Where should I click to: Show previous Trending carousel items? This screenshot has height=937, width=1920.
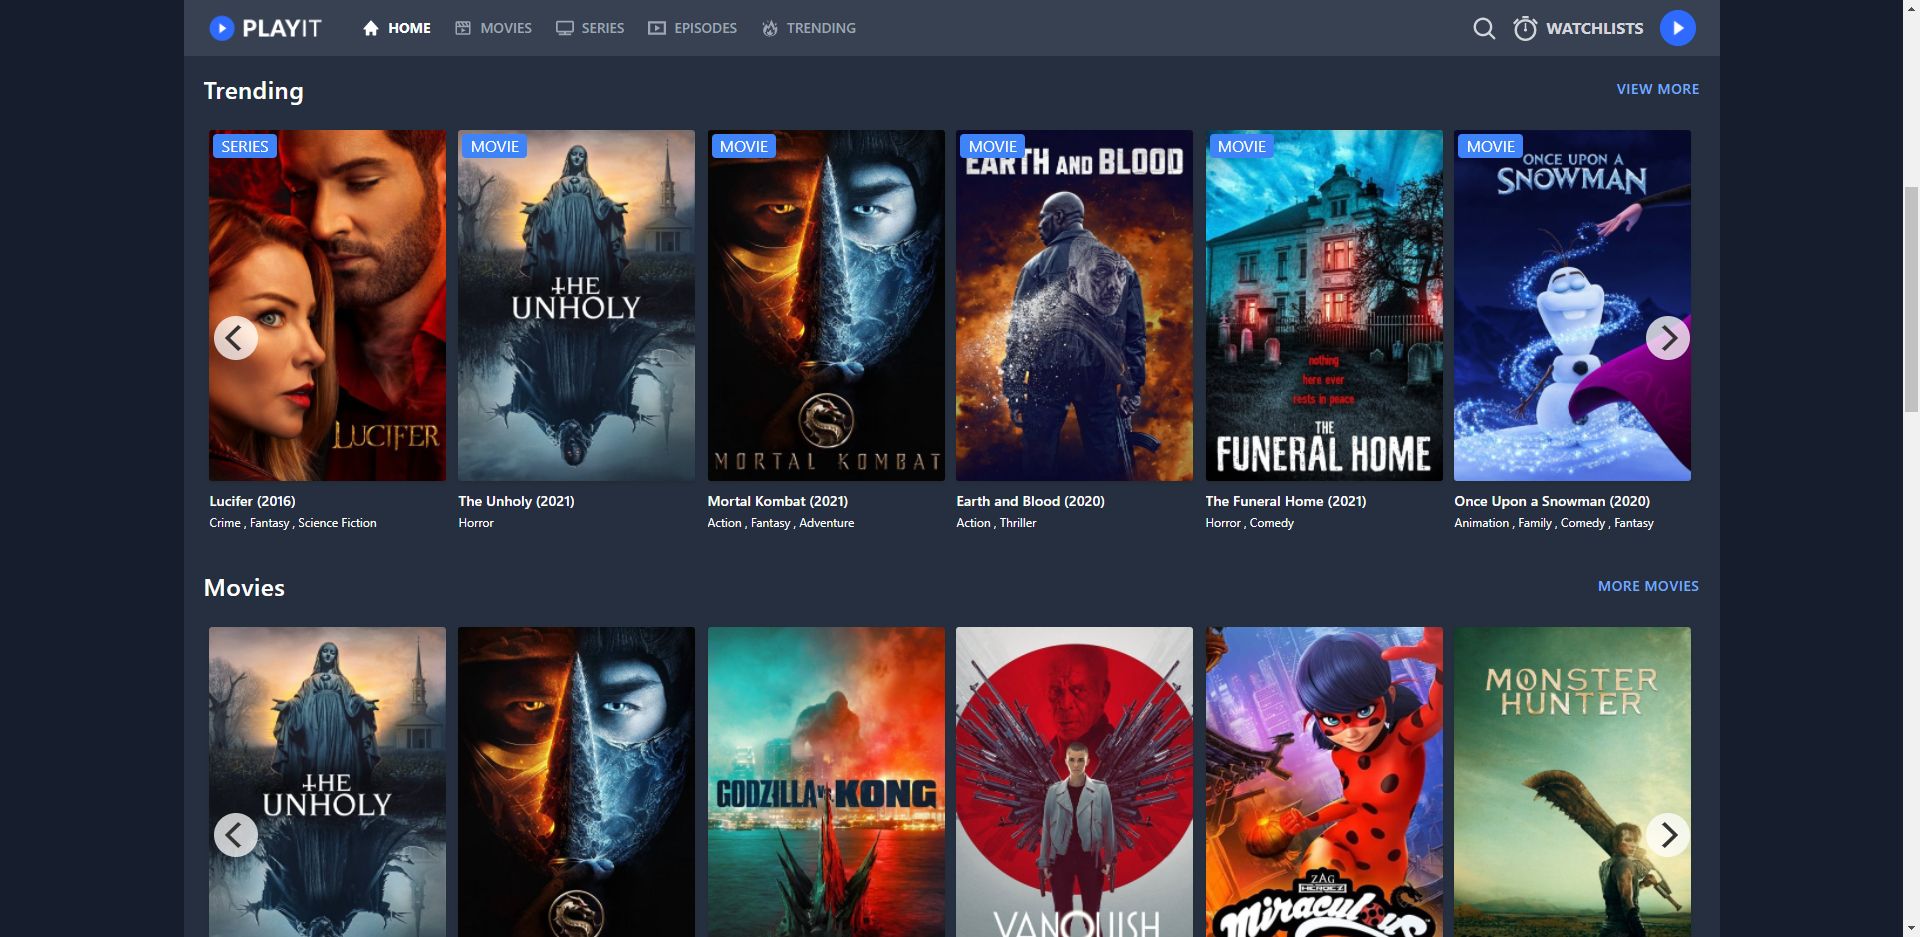pyautogui.click(x=236, y=338)
